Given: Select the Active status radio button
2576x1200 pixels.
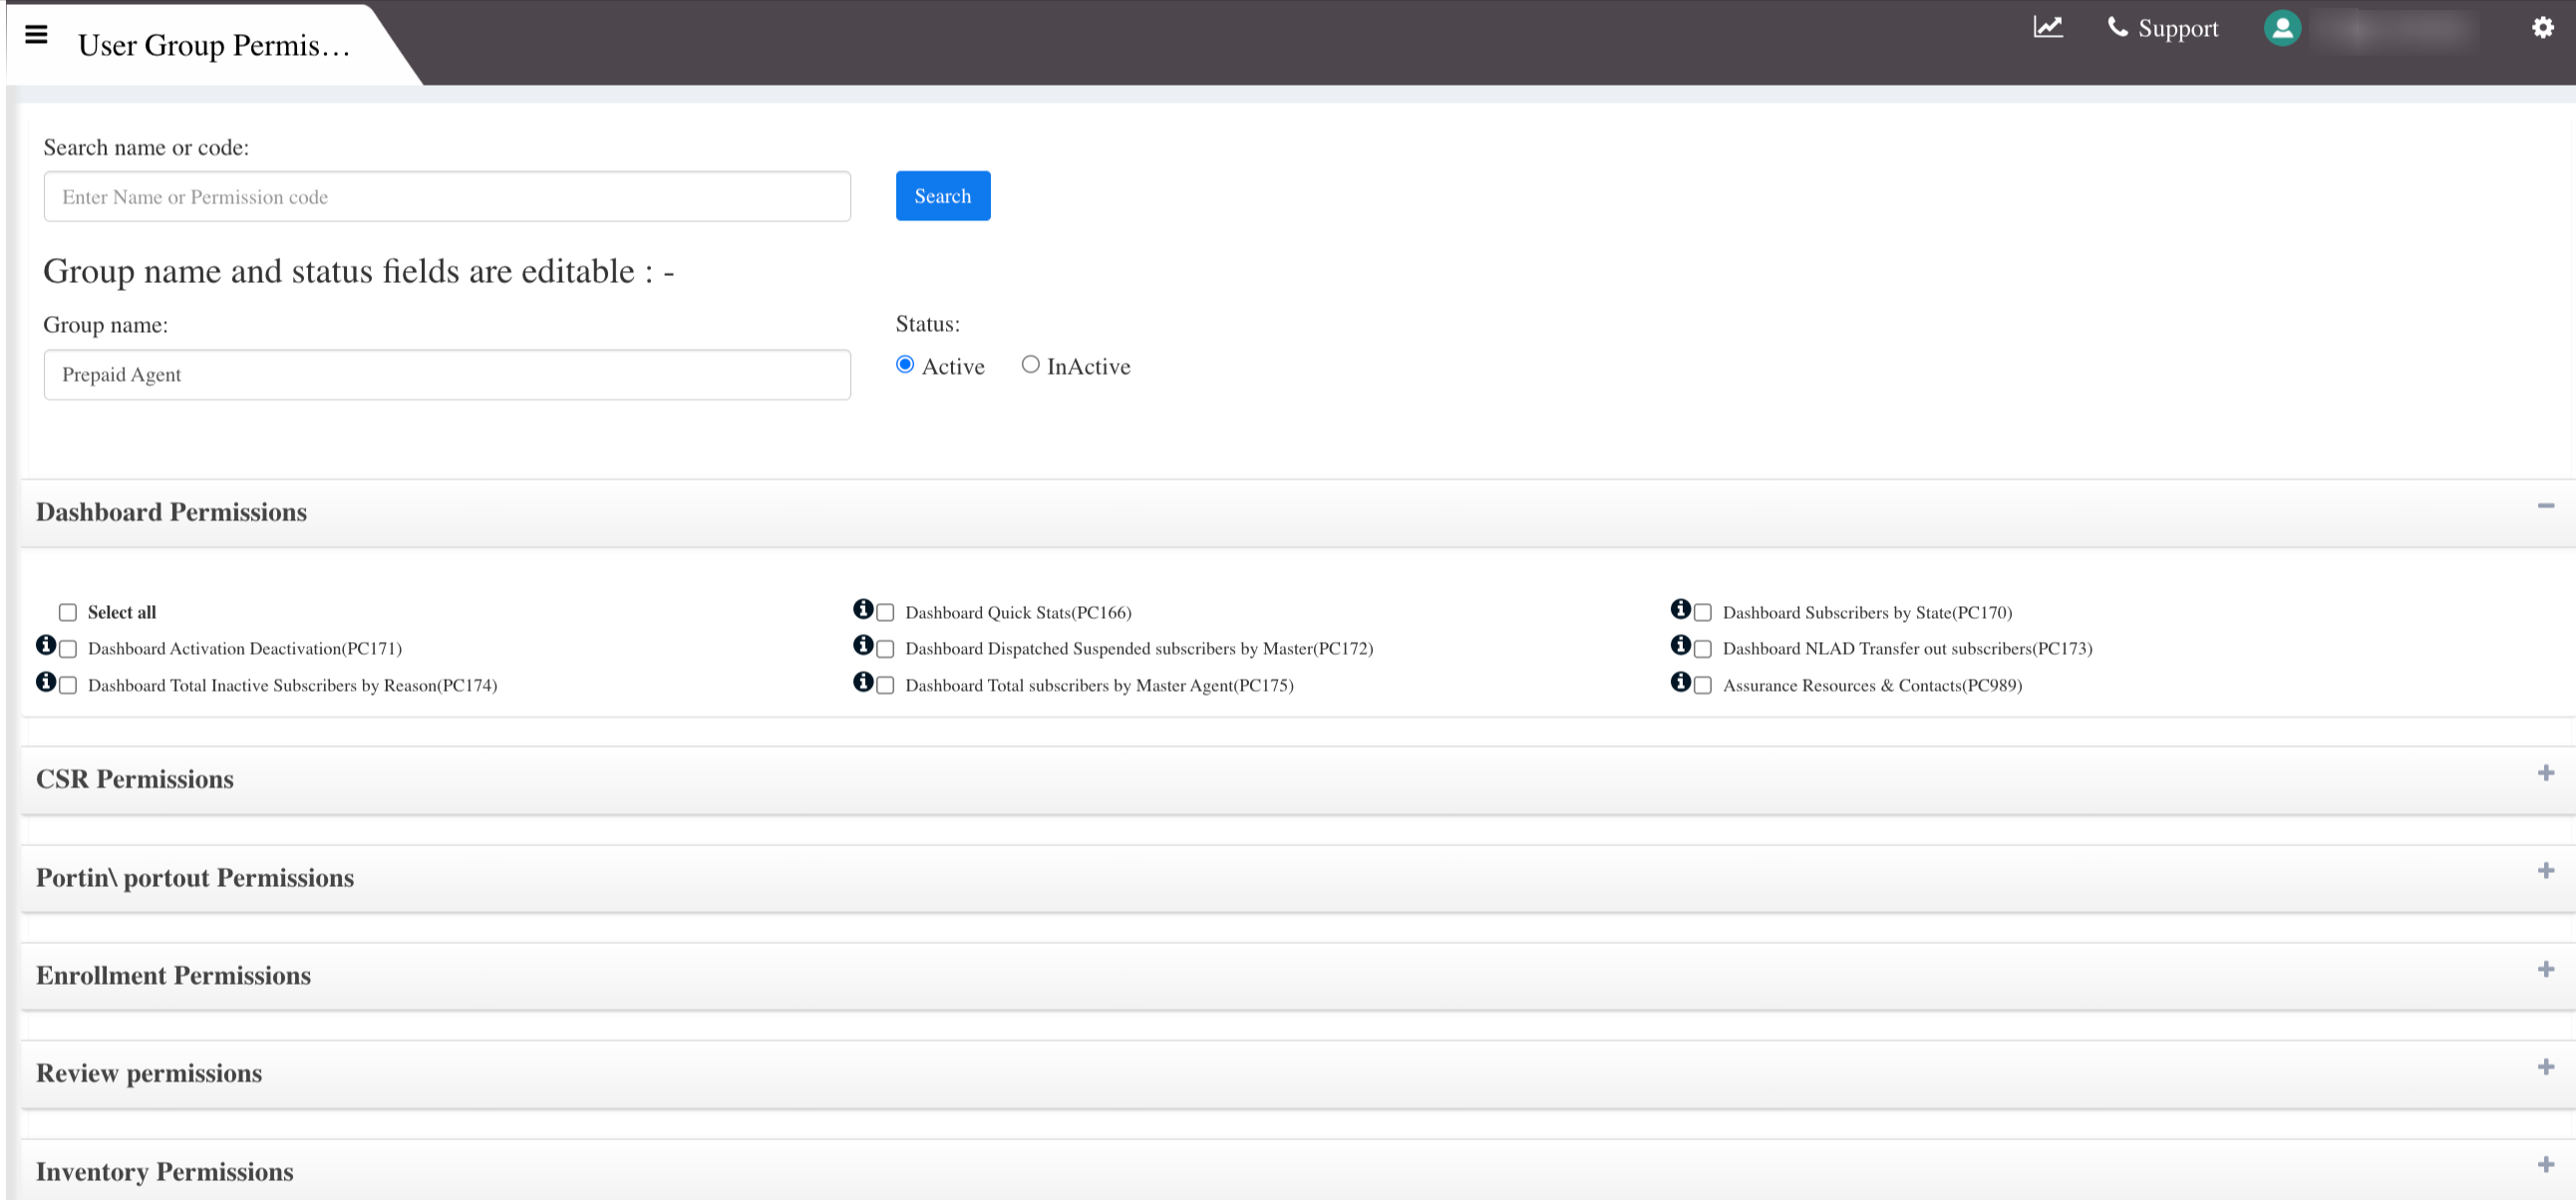Looking at the screenshot, I should (905, 365).
